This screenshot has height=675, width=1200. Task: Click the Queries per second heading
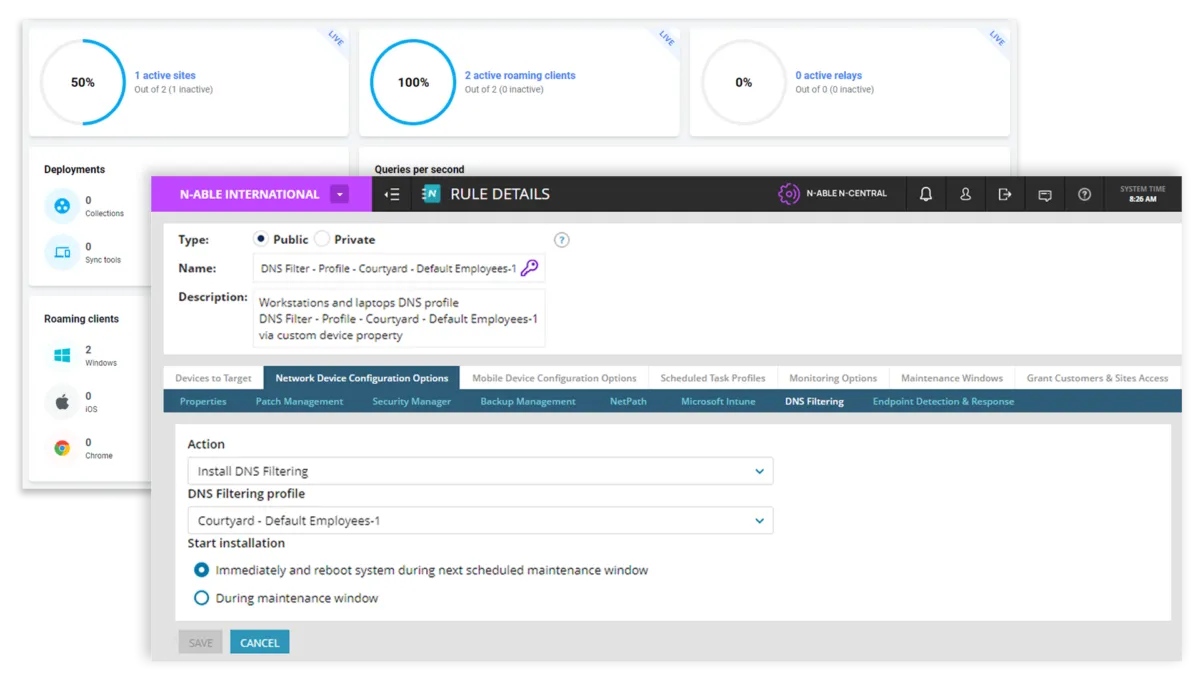pos(419,169)
